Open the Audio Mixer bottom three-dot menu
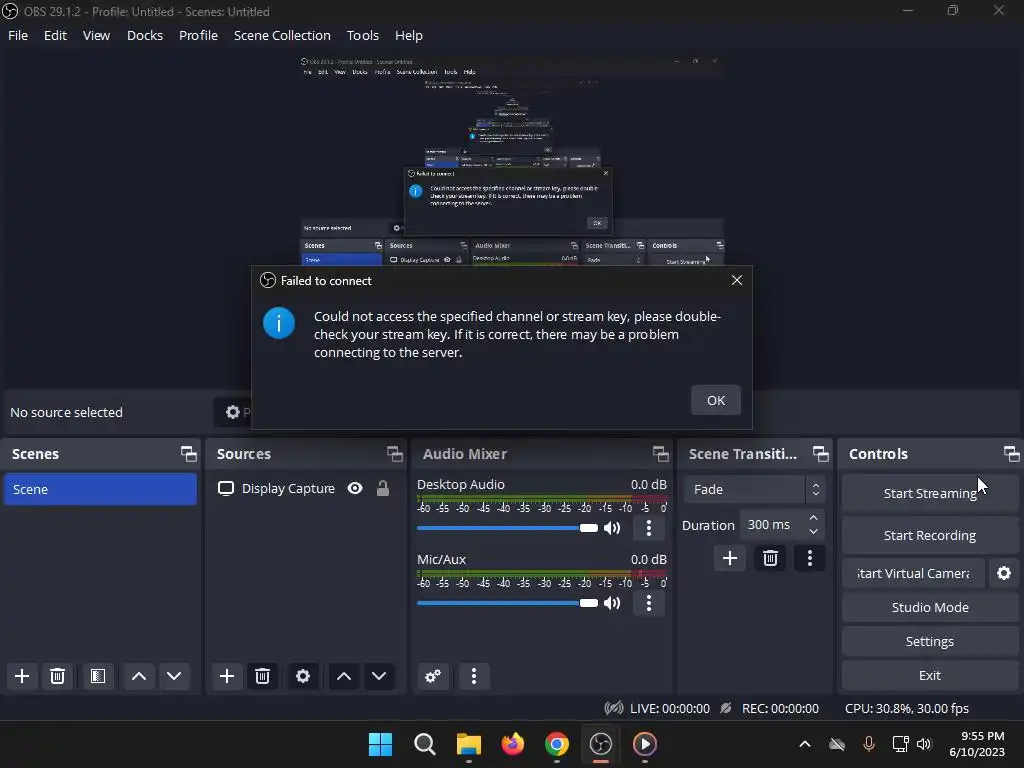Viewport: 1024px width, 768px height. 474,676
